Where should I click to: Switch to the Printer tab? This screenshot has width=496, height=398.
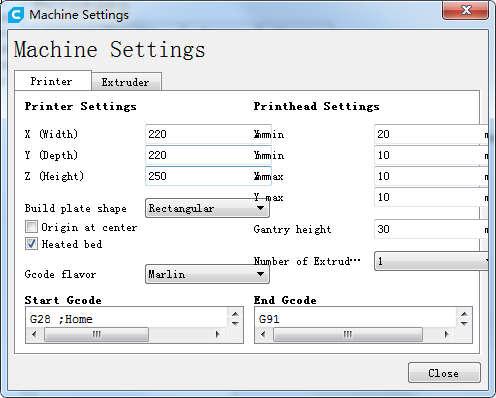point(52,81)
